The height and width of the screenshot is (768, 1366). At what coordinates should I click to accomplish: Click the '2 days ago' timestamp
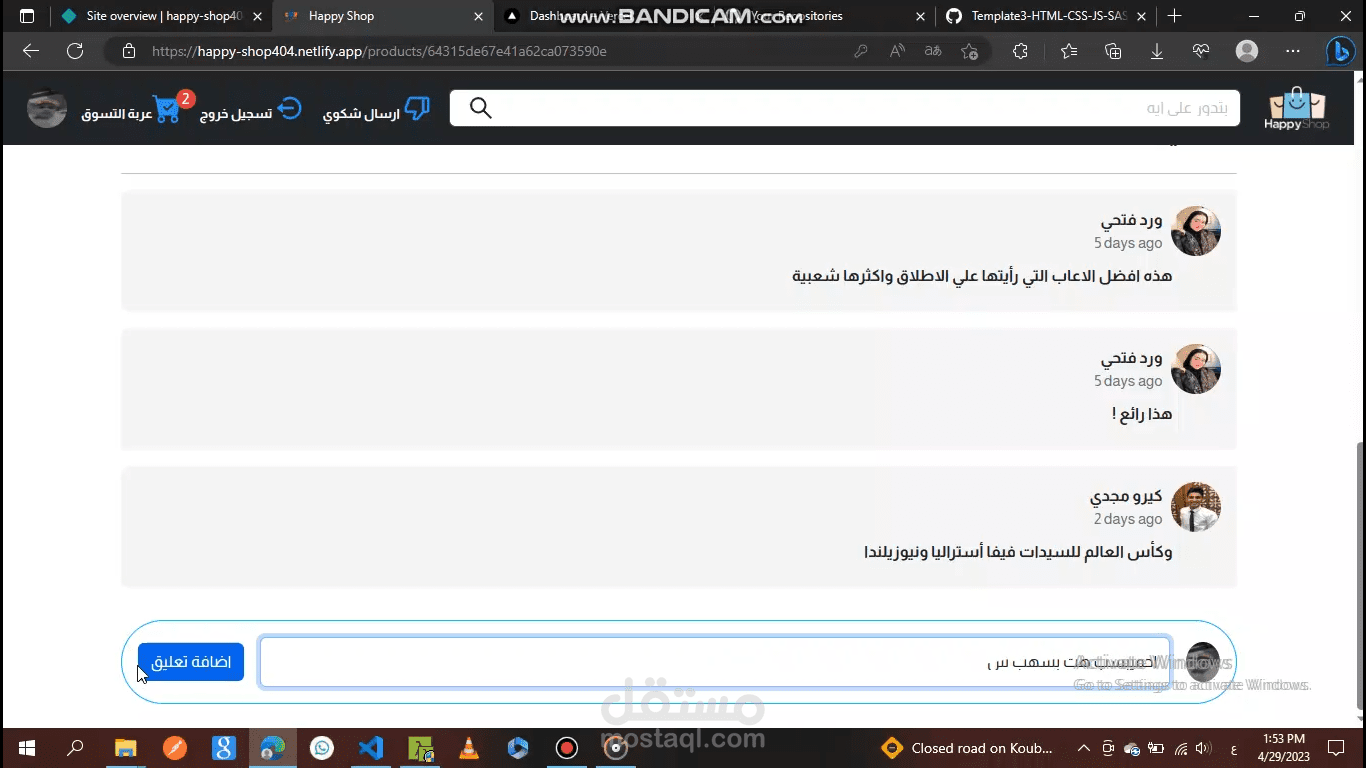click(1128, 519)
